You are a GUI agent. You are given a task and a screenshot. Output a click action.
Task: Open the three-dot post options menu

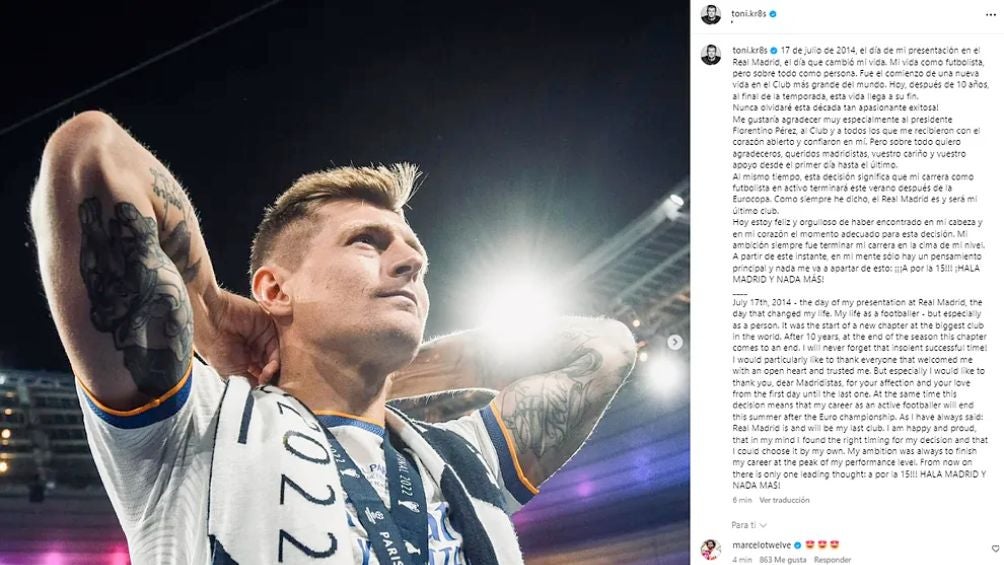point(991,14)
